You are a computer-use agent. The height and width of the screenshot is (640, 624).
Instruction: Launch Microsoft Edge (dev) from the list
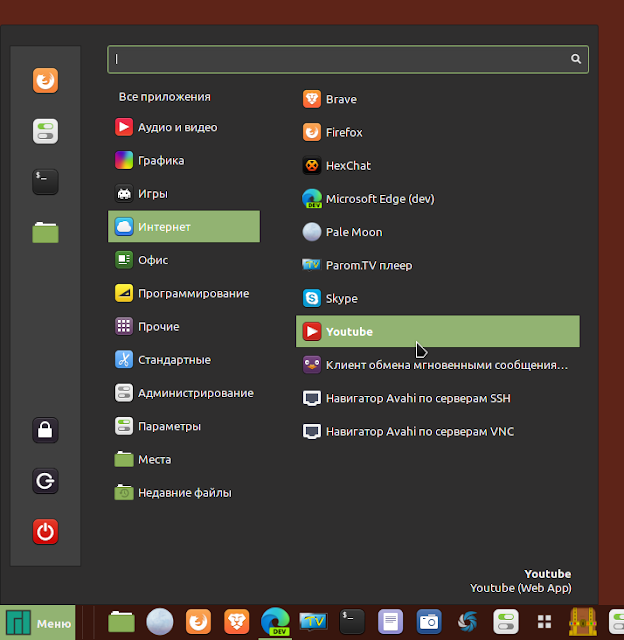pos(437,199)
